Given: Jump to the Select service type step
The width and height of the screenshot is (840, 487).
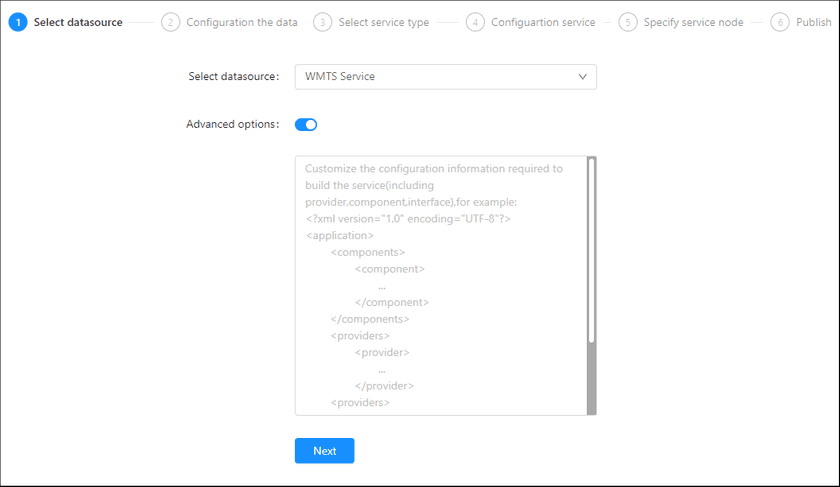Looking at the screenshot, I should pos(383,22).
